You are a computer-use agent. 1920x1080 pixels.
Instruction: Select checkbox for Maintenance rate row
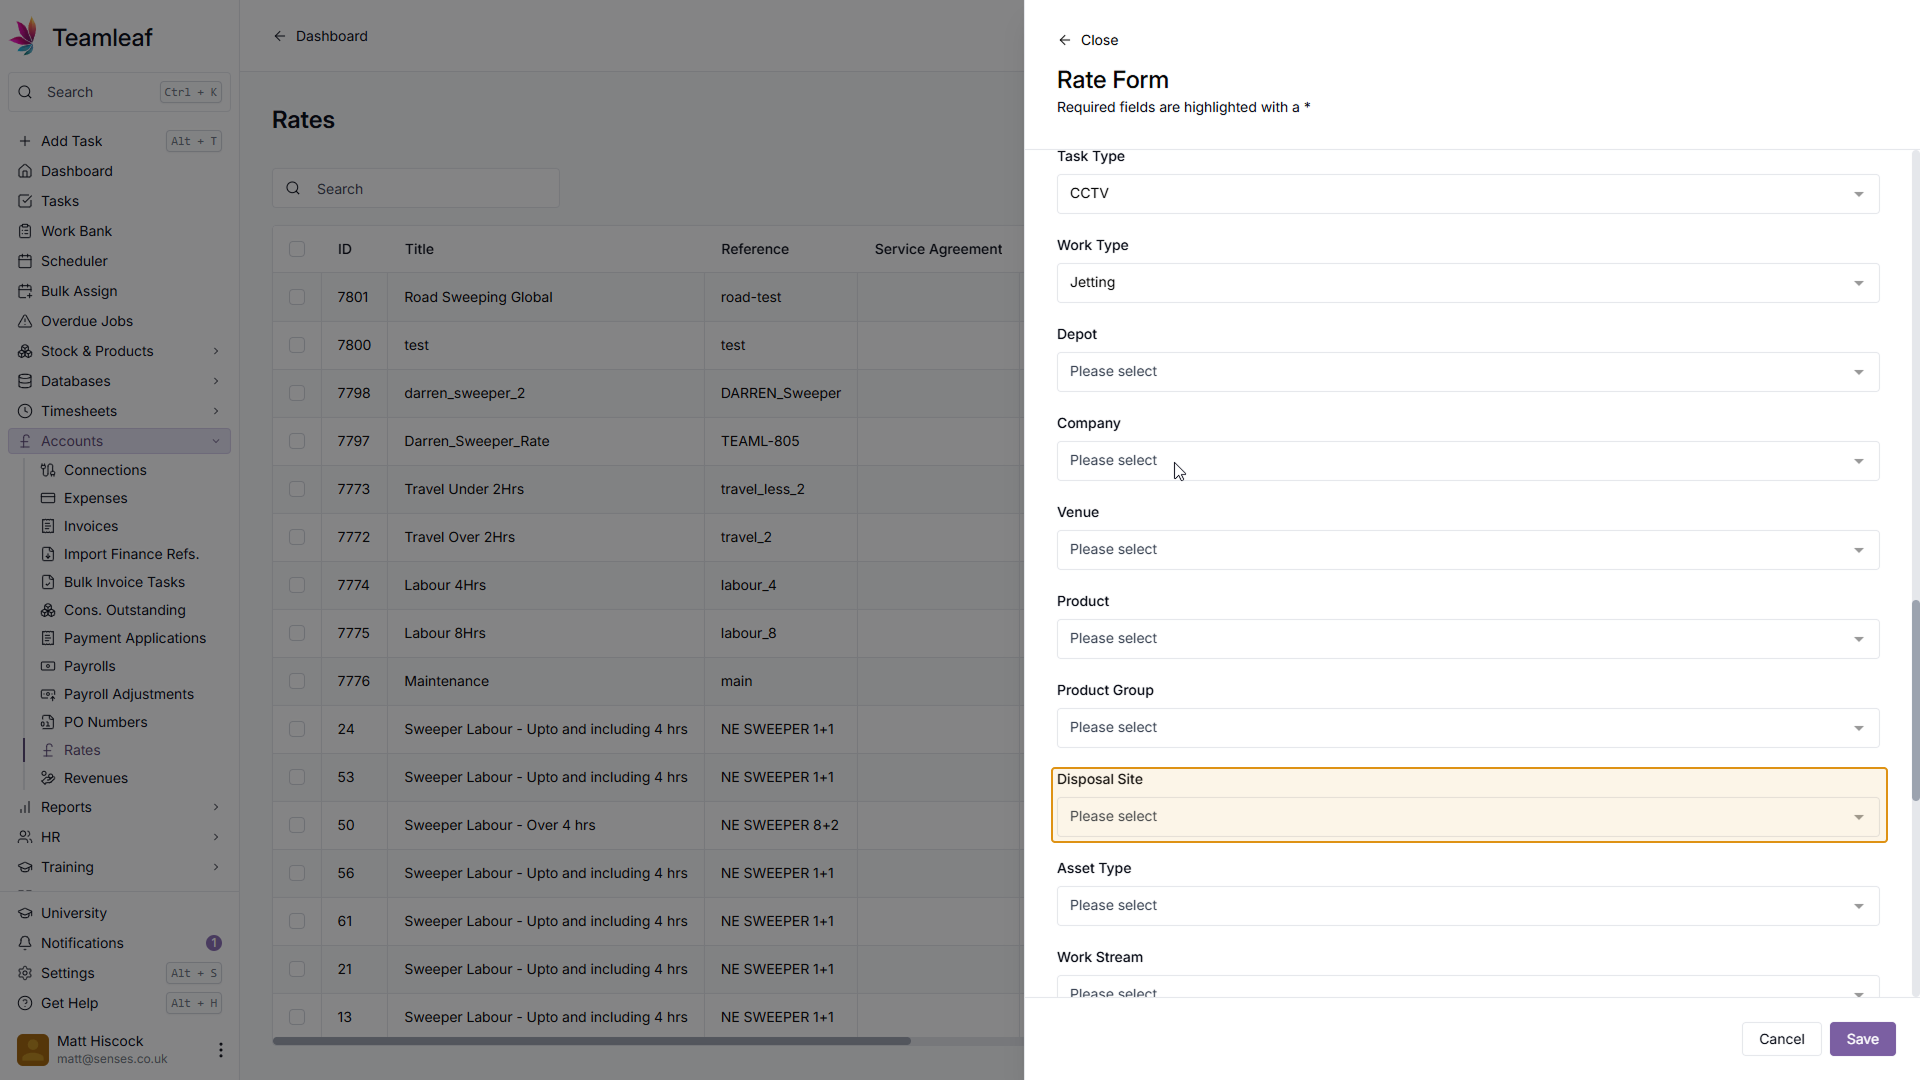pyautogui.click(x=297, y=681)
